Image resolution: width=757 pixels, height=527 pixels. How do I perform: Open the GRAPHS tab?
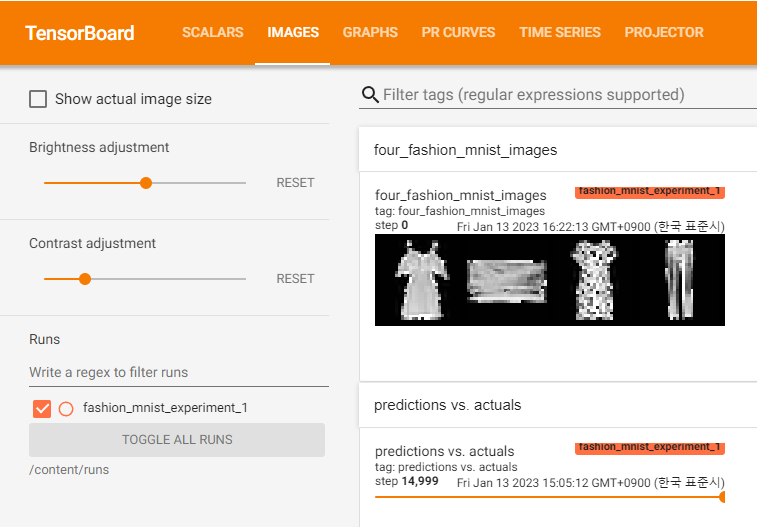click(x=370, y=32)
